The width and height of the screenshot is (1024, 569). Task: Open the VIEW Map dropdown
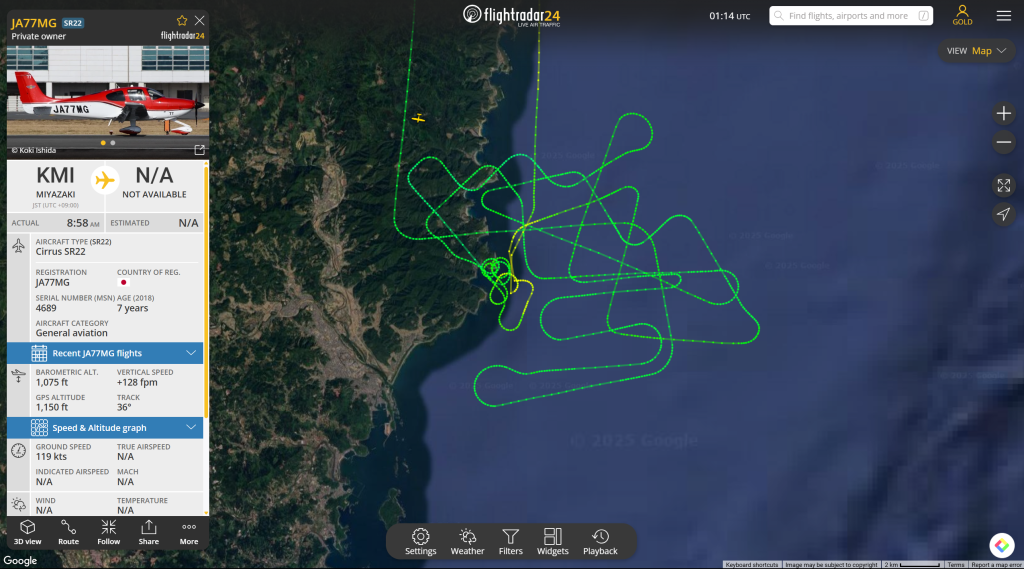tap(977, 51)
